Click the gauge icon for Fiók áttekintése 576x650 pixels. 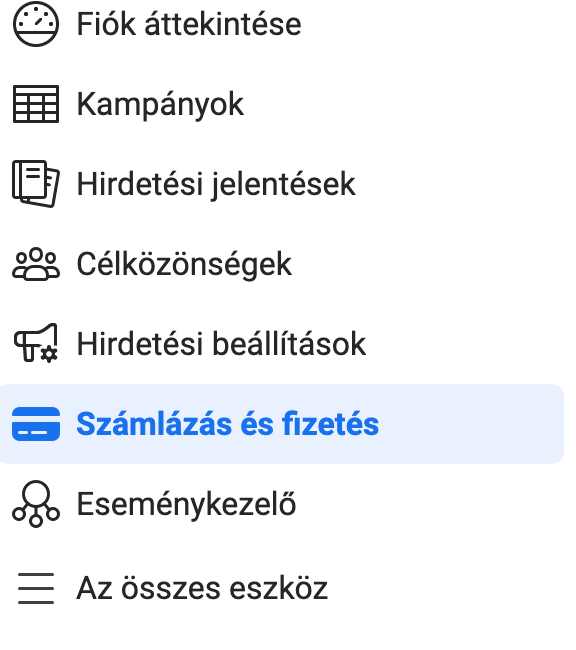pyautogui.click(x=36, y=24)
